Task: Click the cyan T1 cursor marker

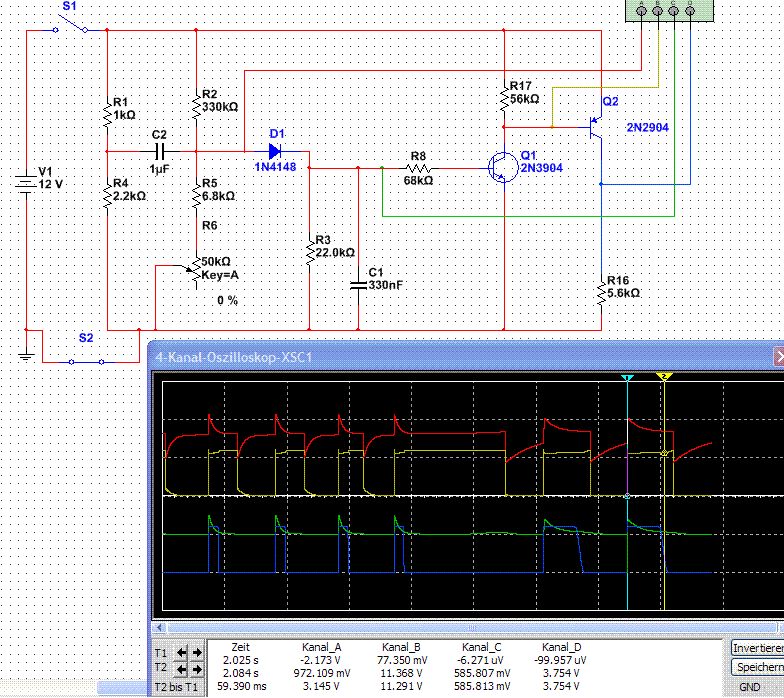Action: (627, 379)
